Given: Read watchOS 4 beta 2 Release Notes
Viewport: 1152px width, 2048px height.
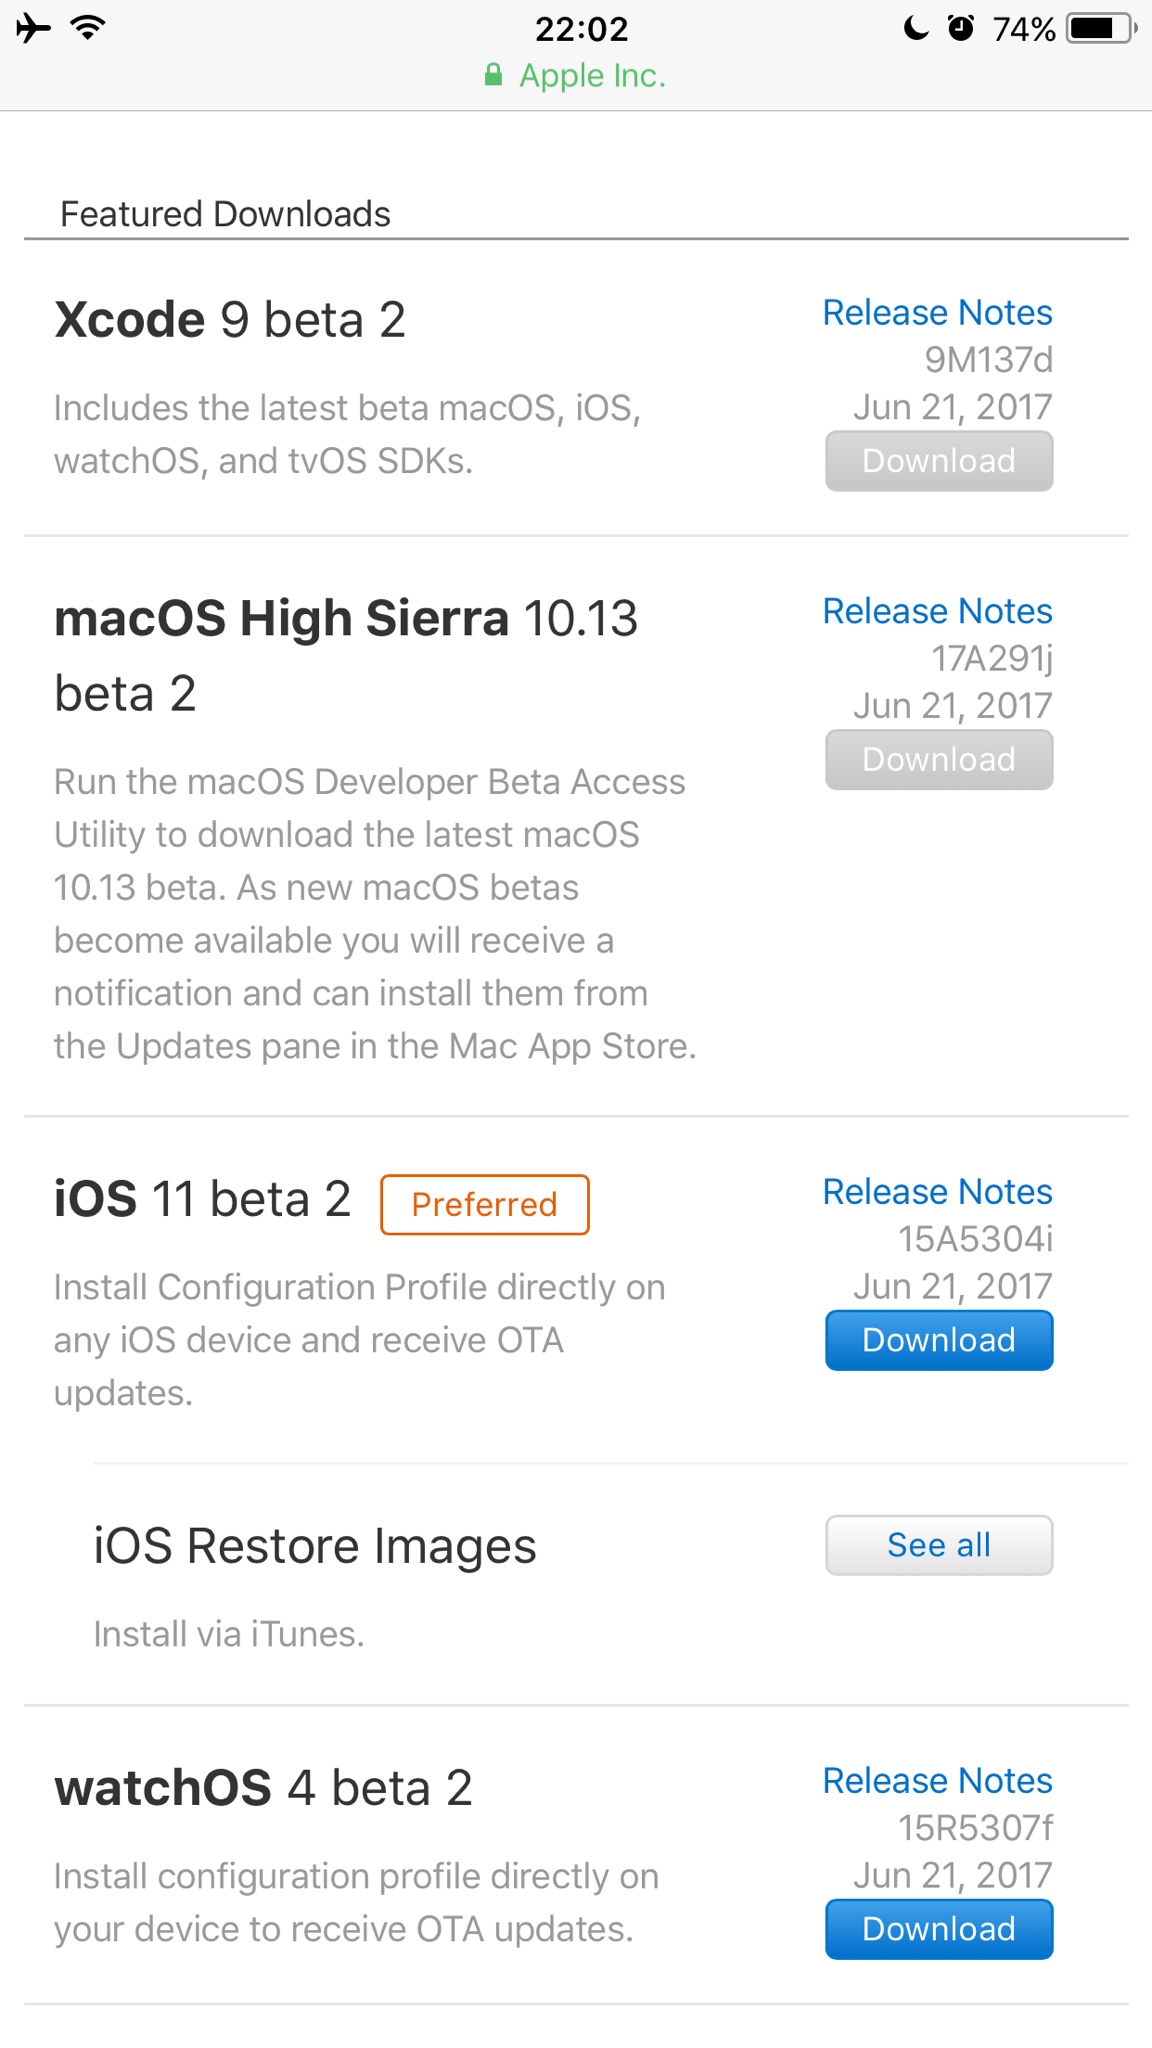Looking at the screenshot, I should click(x=937, y=1781).
